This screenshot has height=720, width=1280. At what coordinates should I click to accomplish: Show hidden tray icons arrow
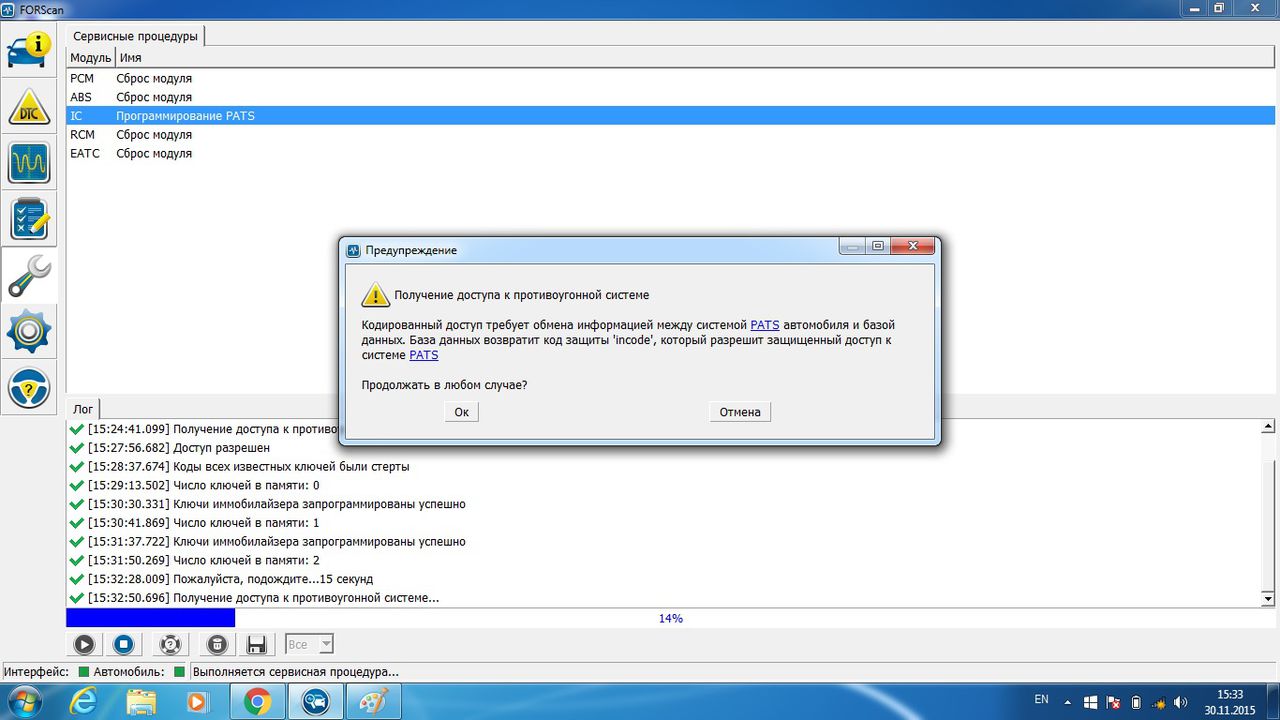[x=1070, y=702]
